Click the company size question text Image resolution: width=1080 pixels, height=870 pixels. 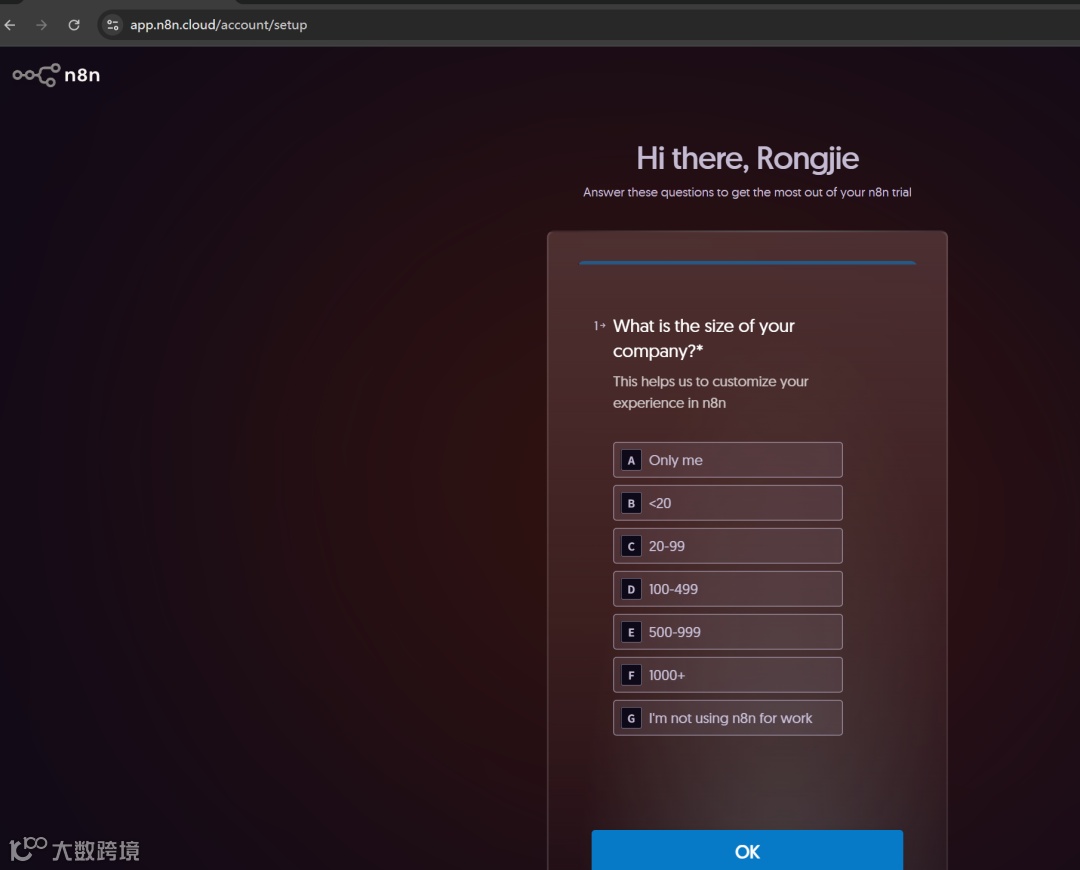point(703,338)
